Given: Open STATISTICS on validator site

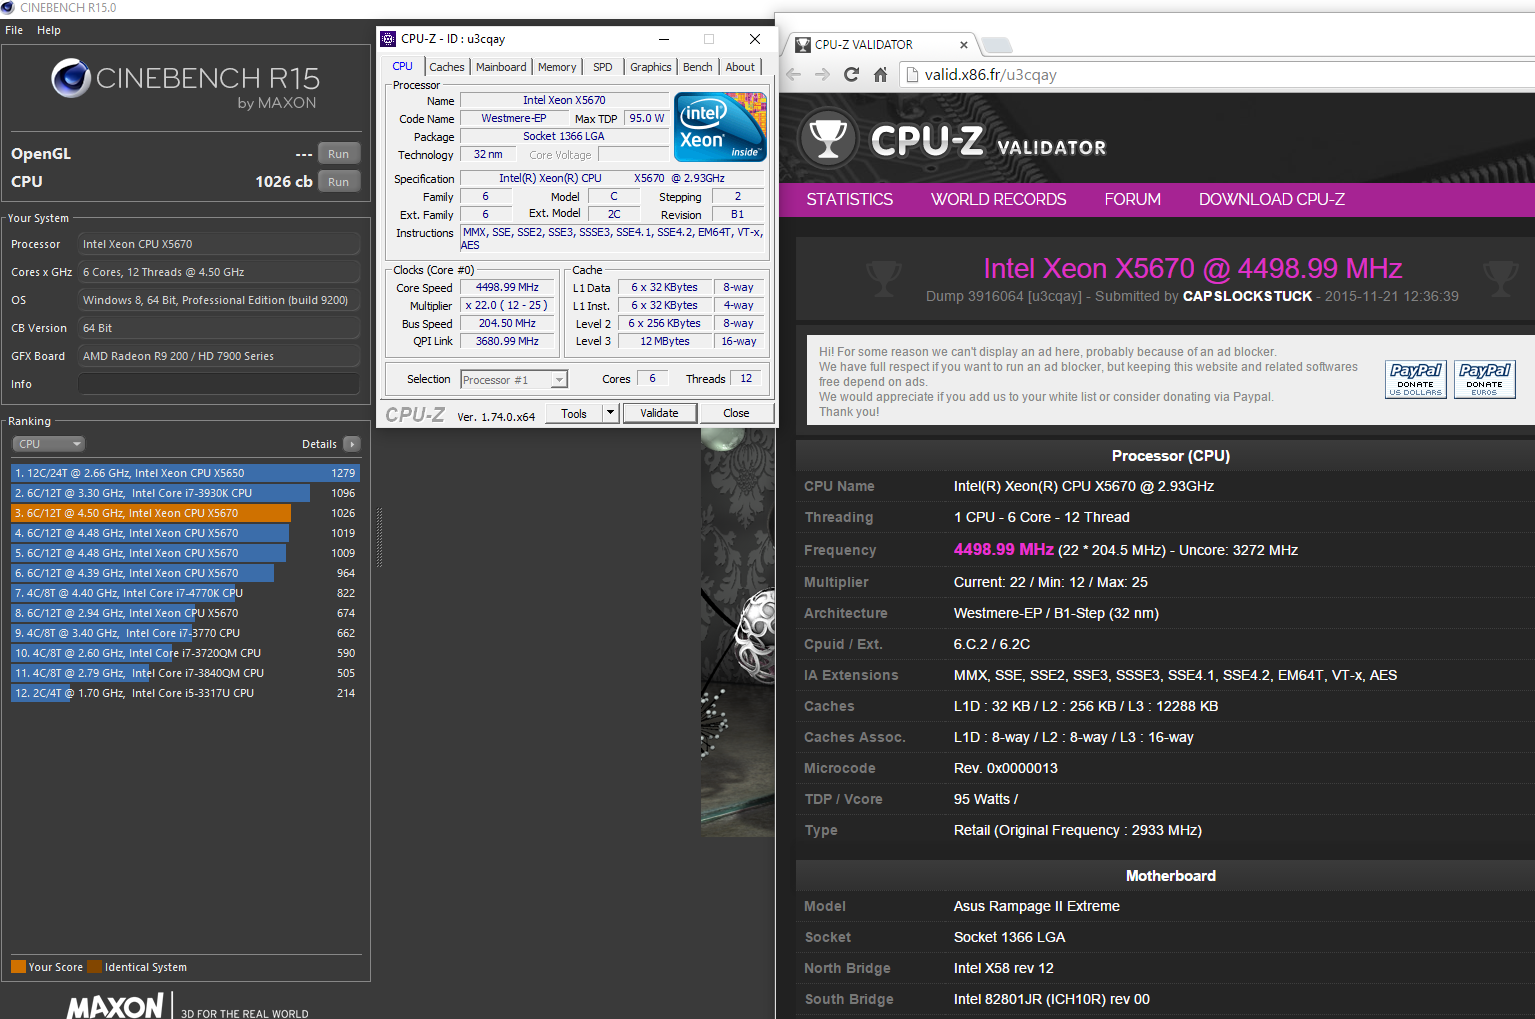Looking at the screenshot, I should tap(850, 199).
